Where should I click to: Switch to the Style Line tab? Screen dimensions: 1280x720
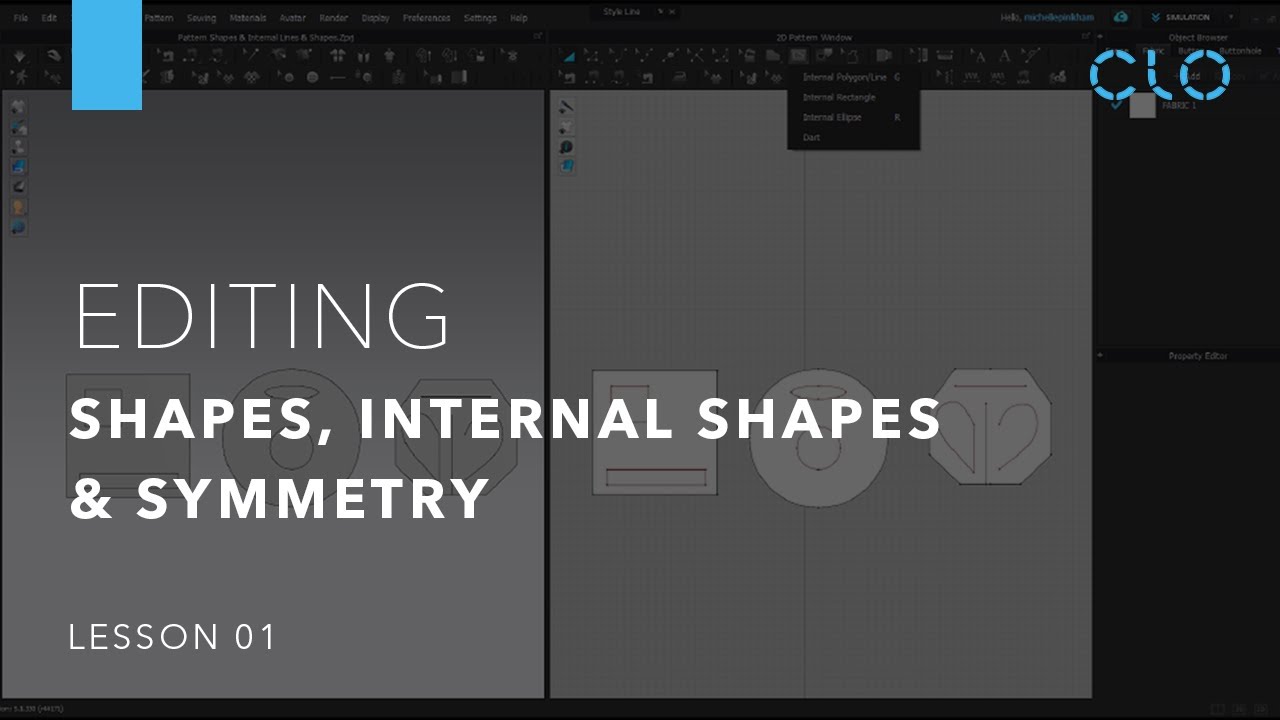pos(621,12)
